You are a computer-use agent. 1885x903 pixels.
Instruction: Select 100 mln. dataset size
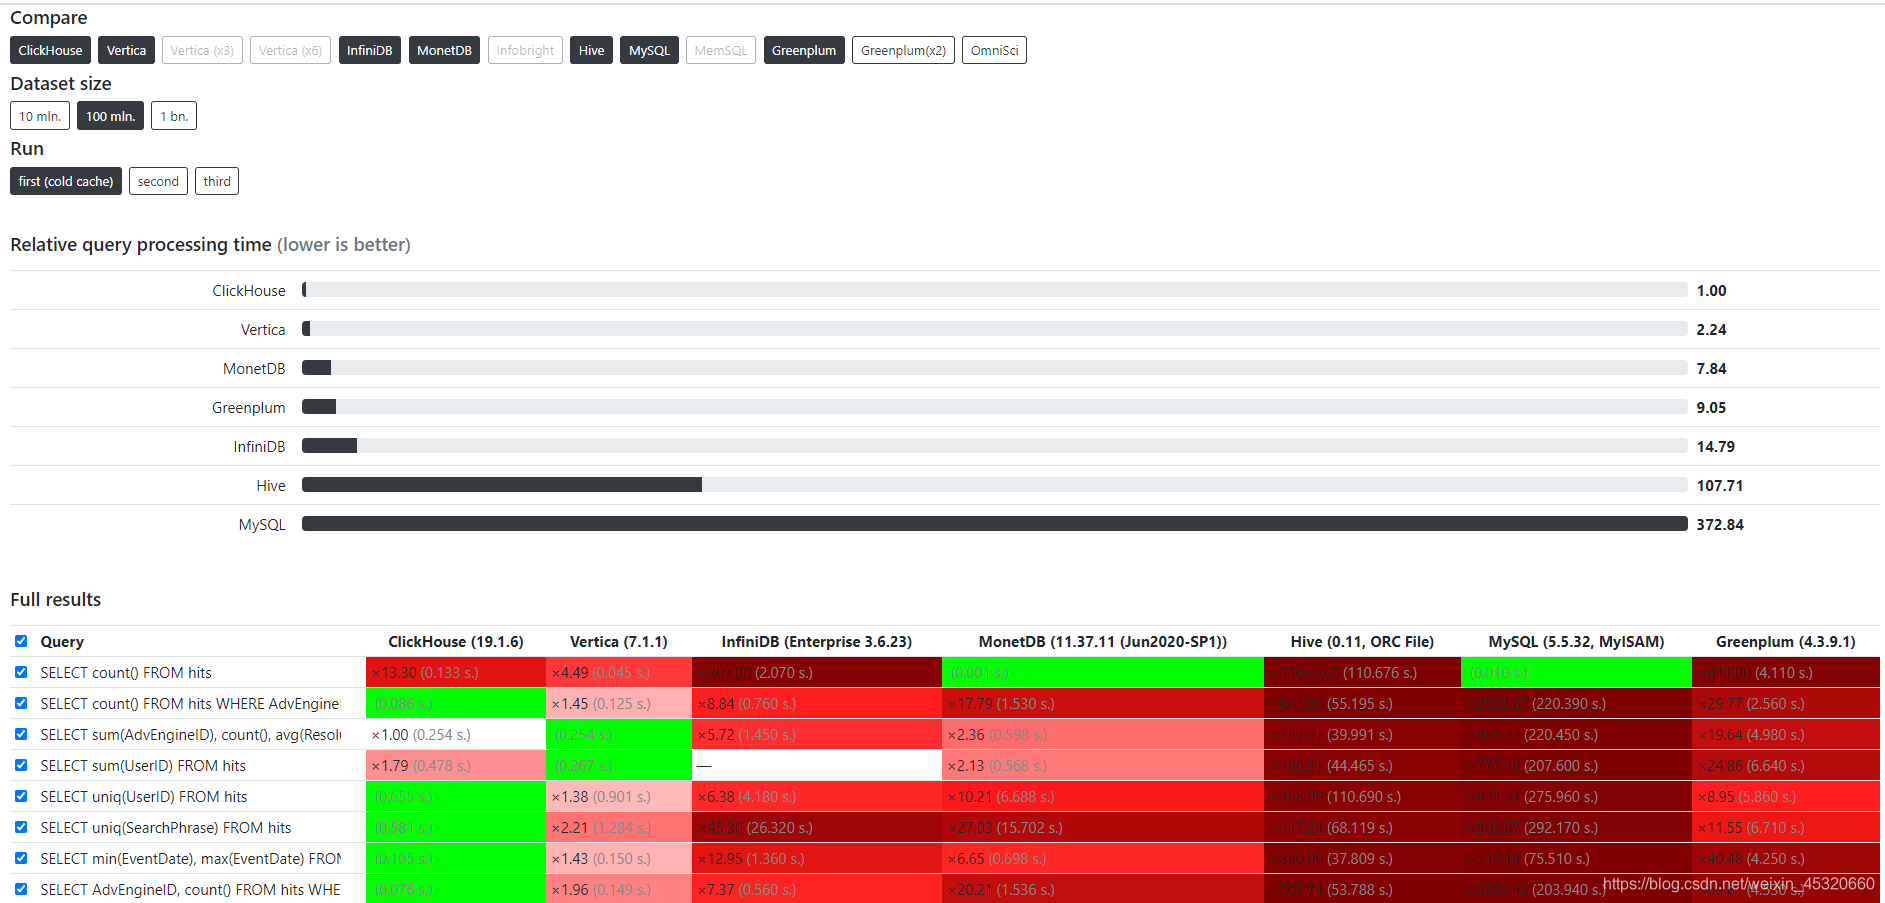(110, 116)
